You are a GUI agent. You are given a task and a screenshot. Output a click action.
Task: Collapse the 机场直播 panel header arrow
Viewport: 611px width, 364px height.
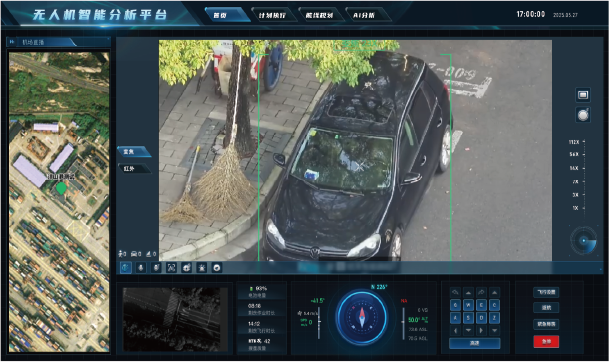(12, 42)
